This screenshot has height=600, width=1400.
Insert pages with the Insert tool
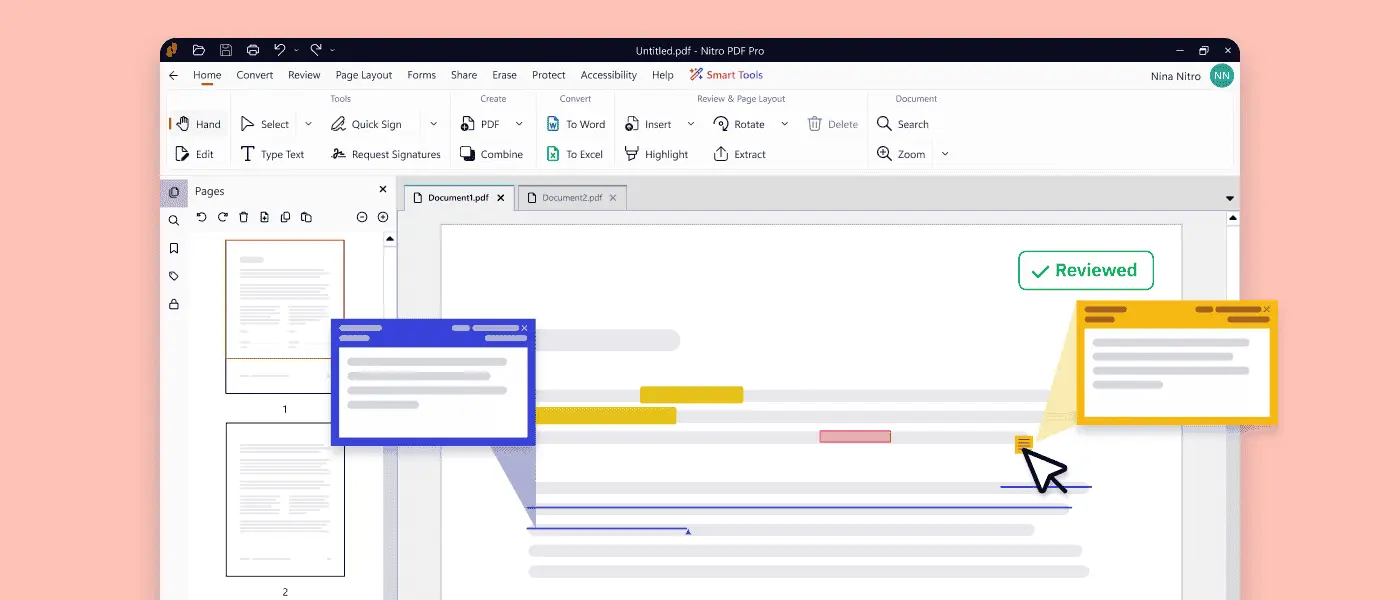click(x=648, y=124)
